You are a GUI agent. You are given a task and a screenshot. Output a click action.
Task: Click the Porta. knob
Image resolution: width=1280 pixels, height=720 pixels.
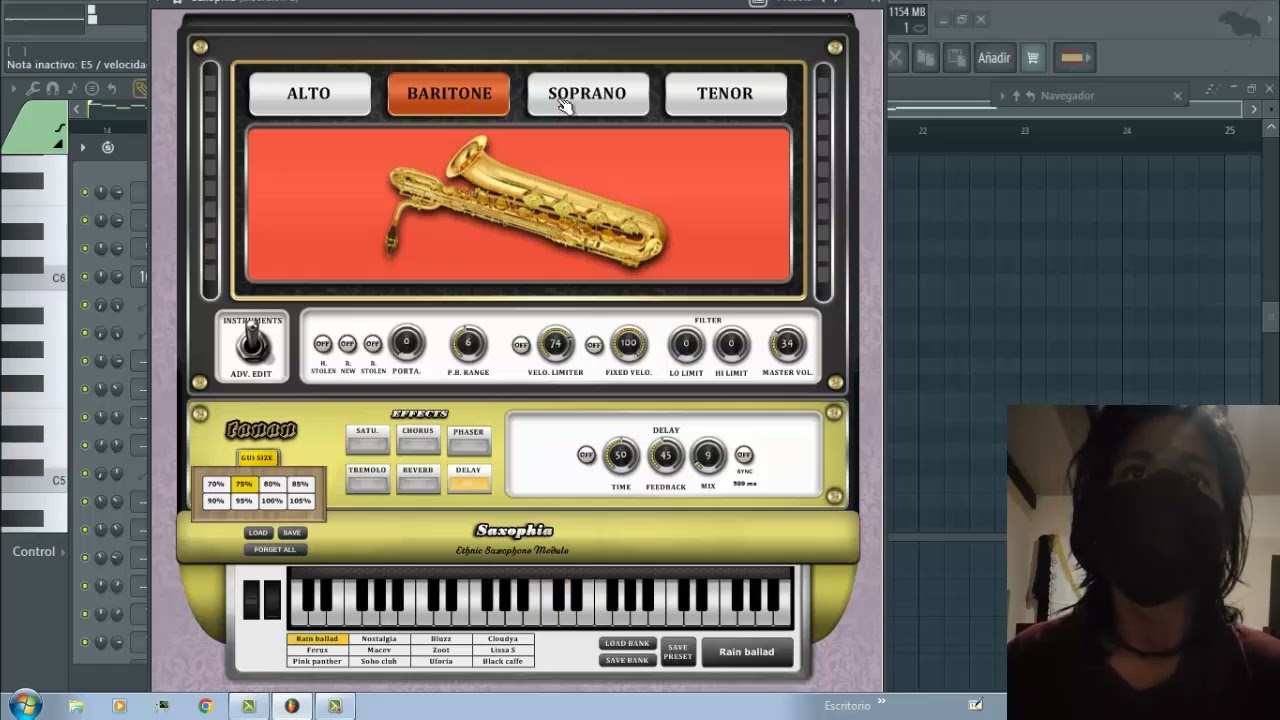[x=406, y=343]
